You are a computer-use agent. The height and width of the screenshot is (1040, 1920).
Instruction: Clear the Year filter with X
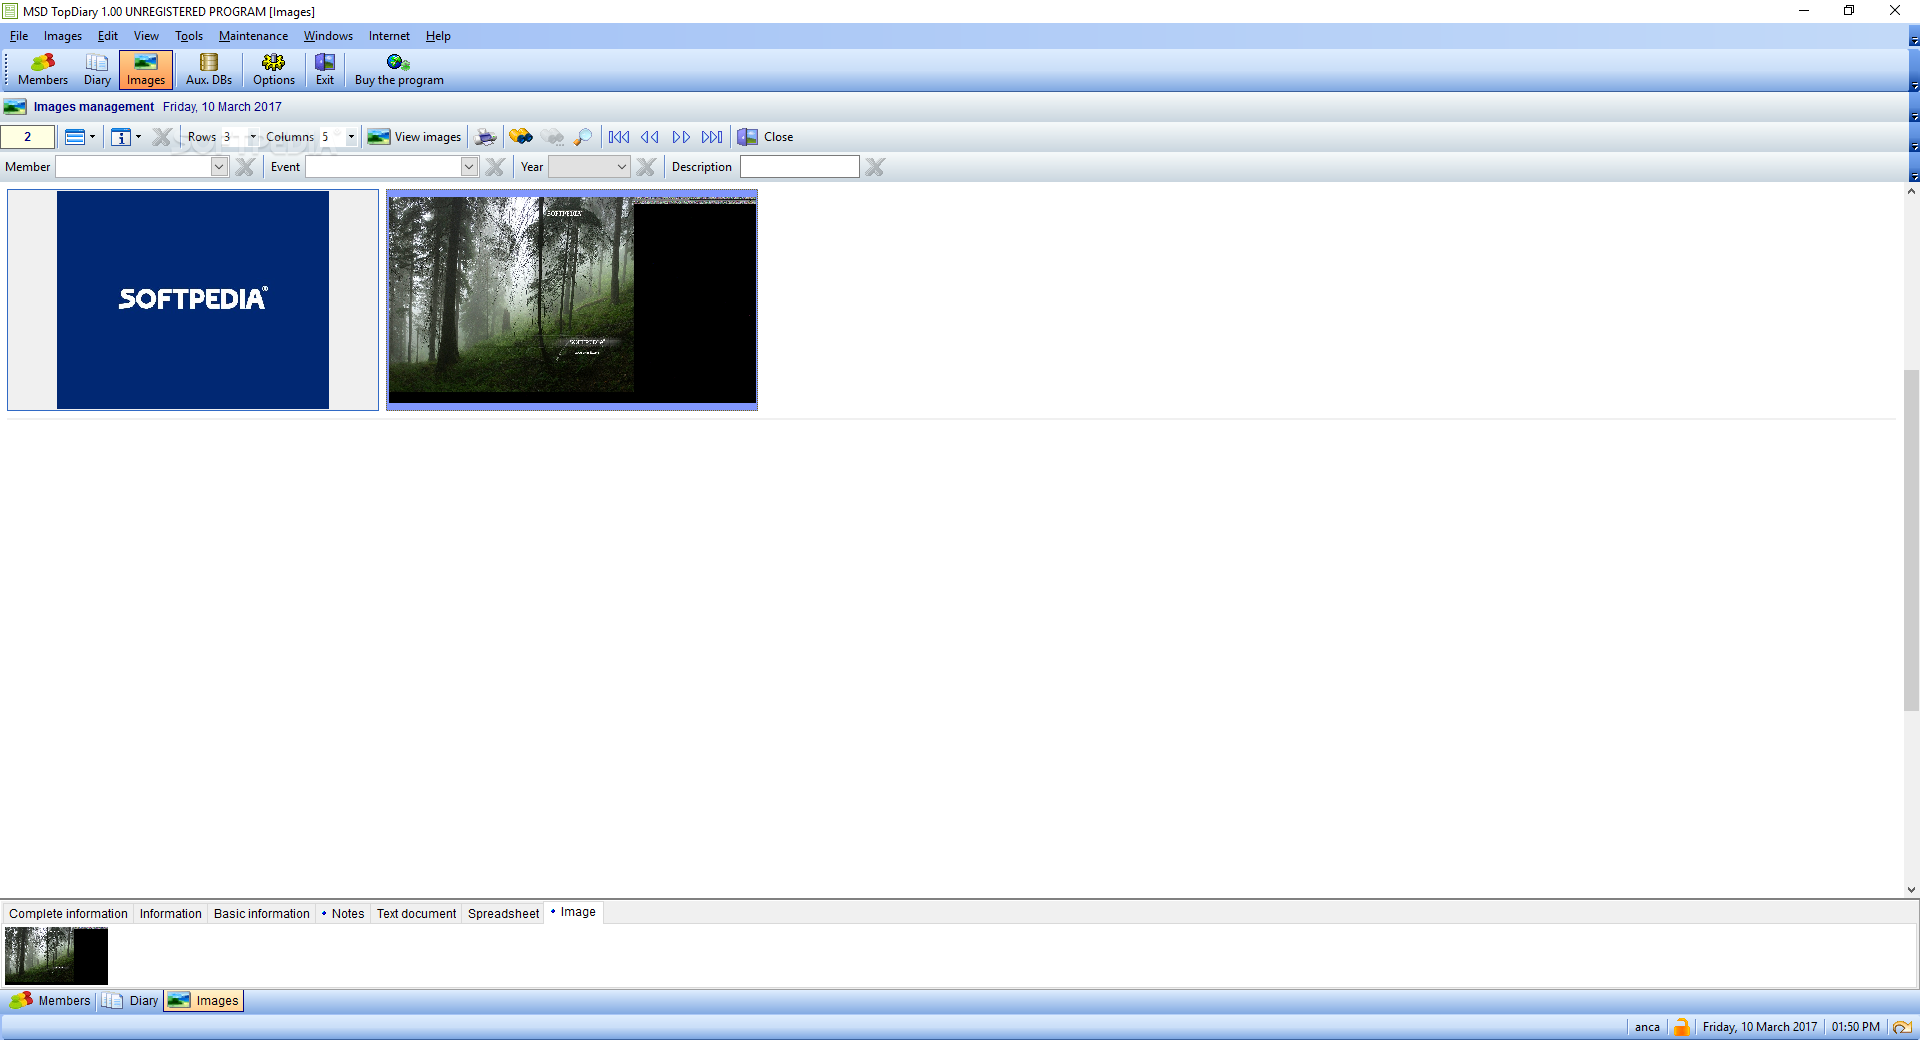click(646, 167)
